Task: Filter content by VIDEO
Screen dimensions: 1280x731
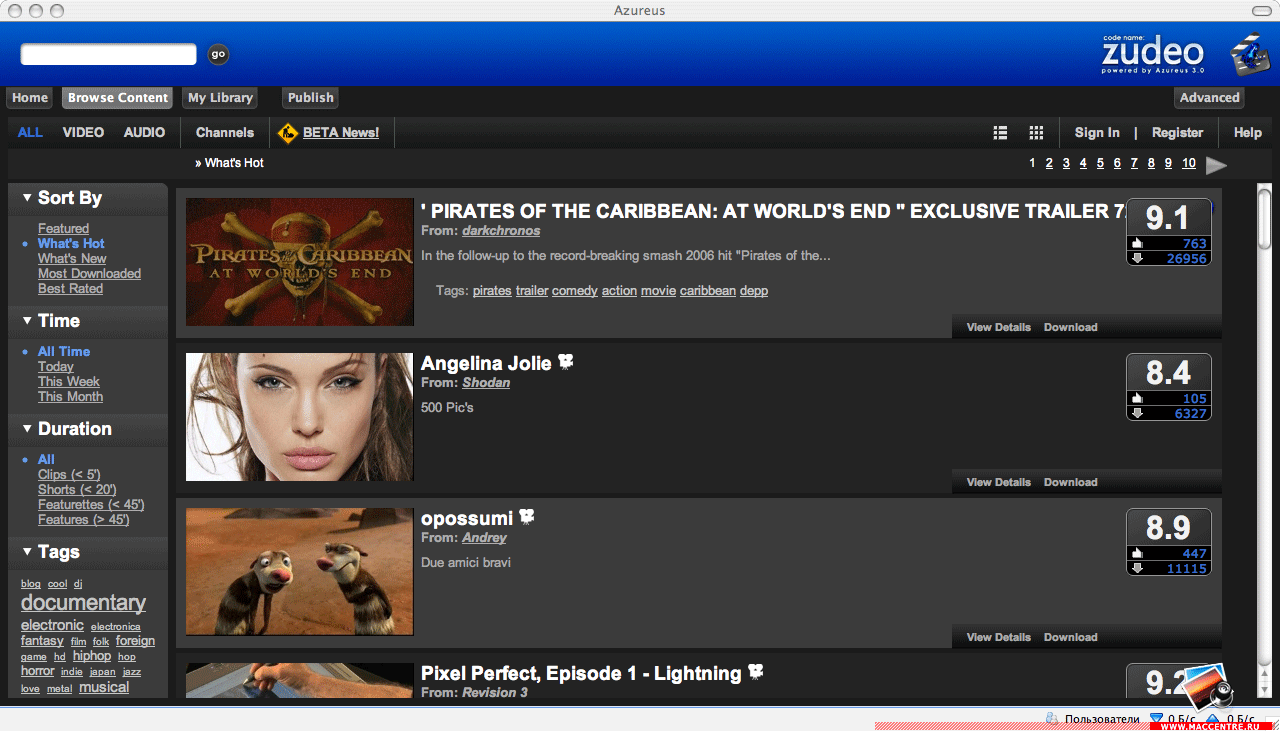Action: [83, 132]
